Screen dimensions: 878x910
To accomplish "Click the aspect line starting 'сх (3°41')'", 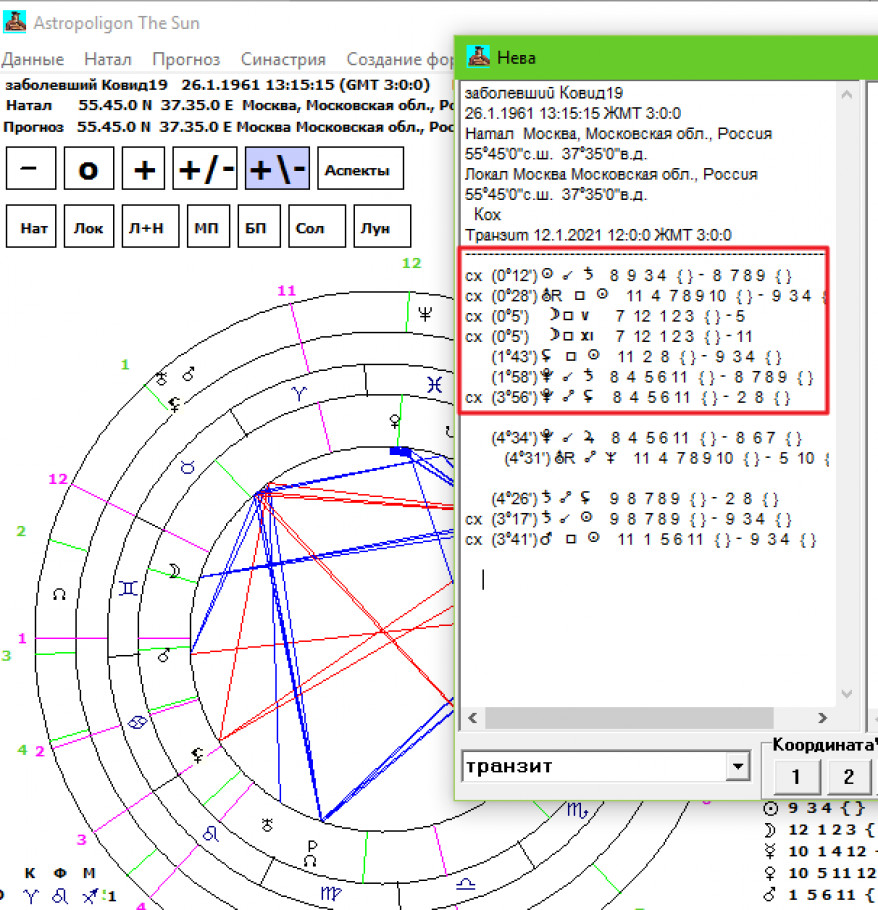I will pyautogui.click(x=641, y=539).
